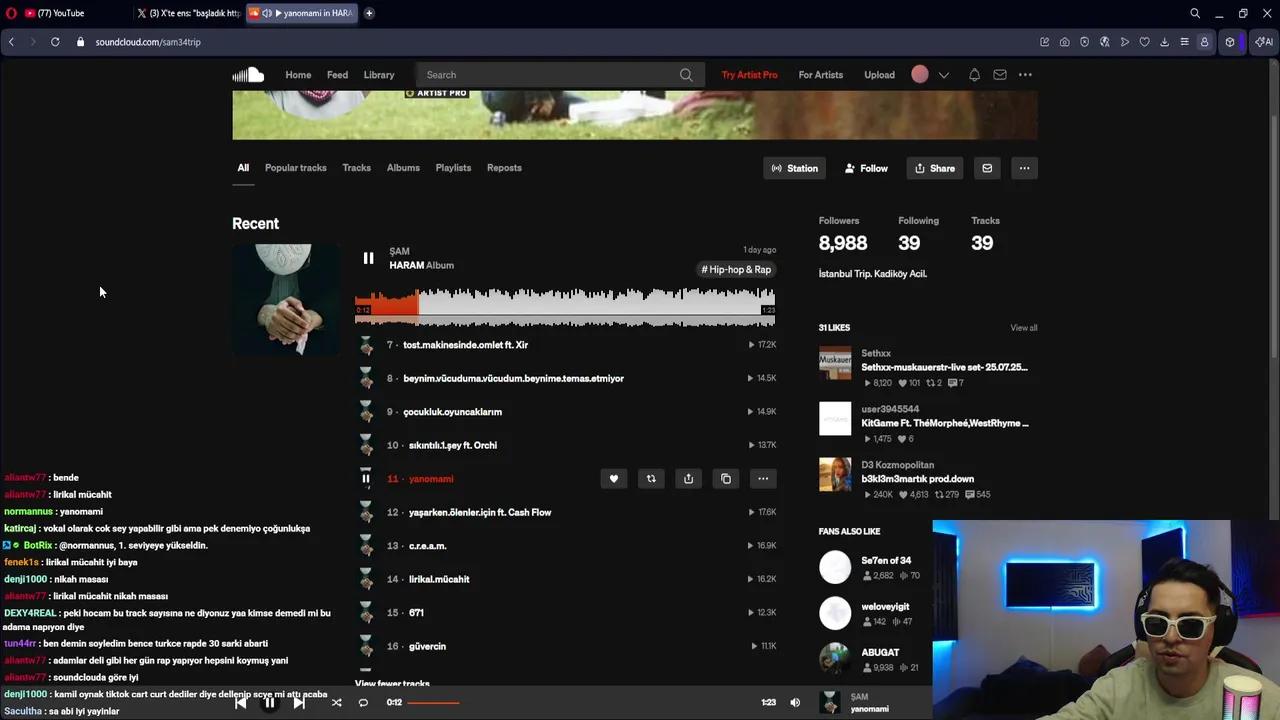Click the search magnifier icon in SoundCloud
The image size is (1280, 720).
coord(686,75)
